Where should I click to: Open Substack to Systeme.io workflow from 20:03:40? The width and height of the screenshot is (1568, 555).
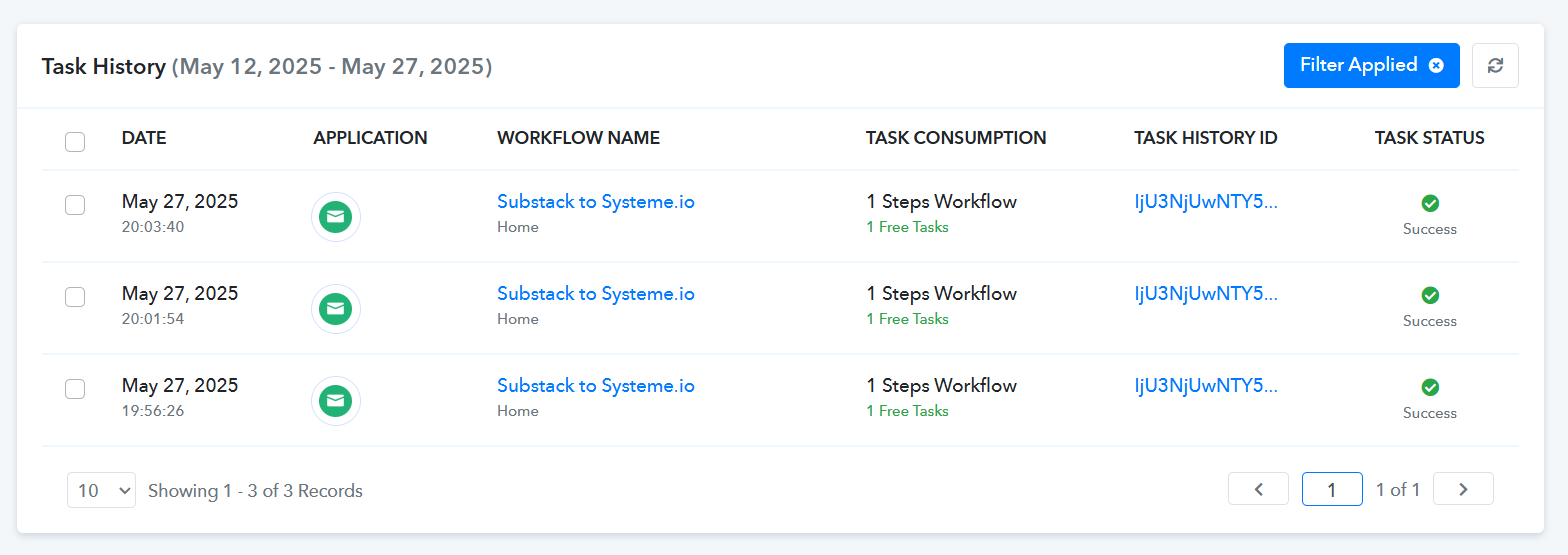596,202
